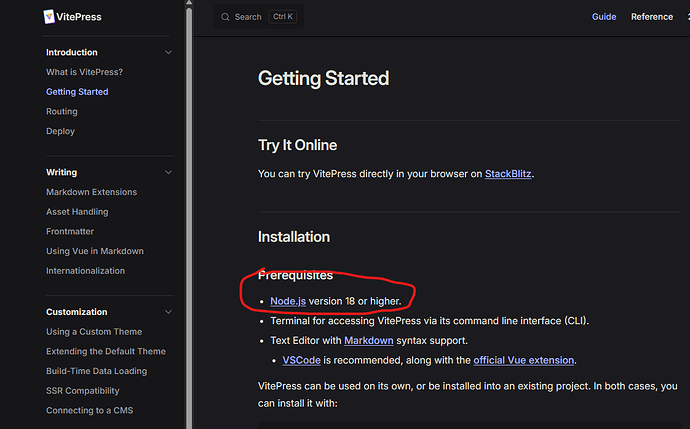The width and height of the screenshot is (690, 429).
Task: Follow the VSCode link
Action: click(x=301, y=360)
